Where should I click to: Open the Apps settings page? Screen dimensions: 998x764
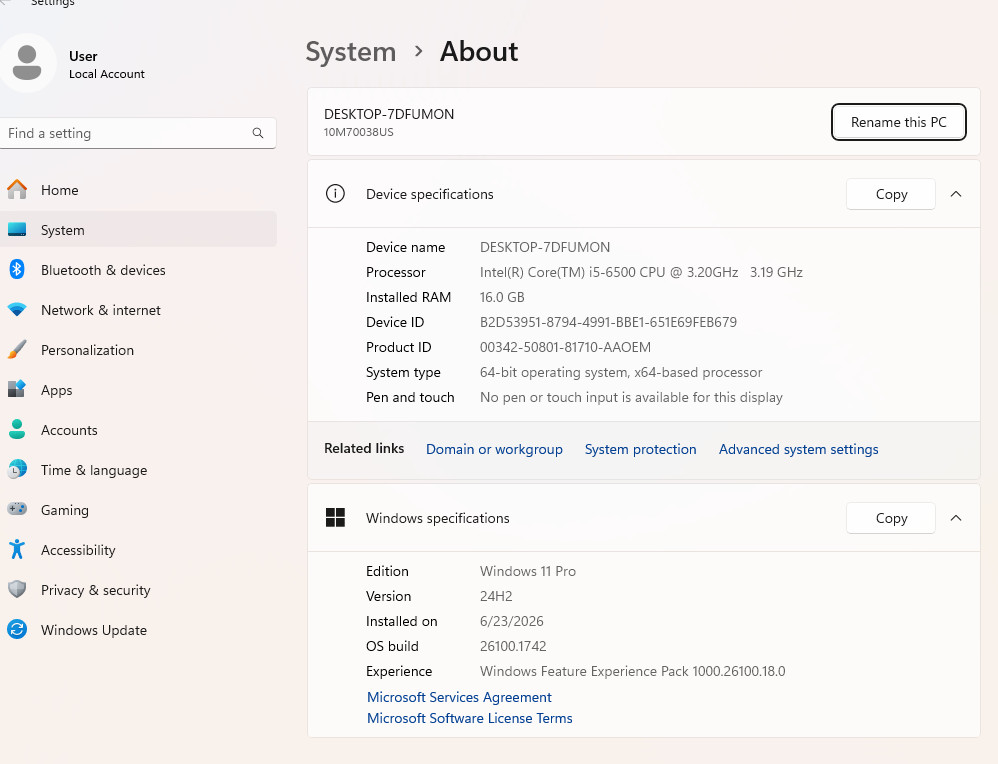[x=138, y=390]
